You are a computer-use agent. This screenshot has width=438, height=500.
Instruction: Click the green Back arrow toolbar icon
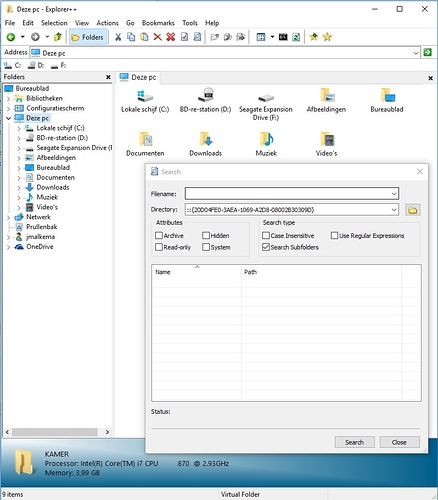pos(11,37)
